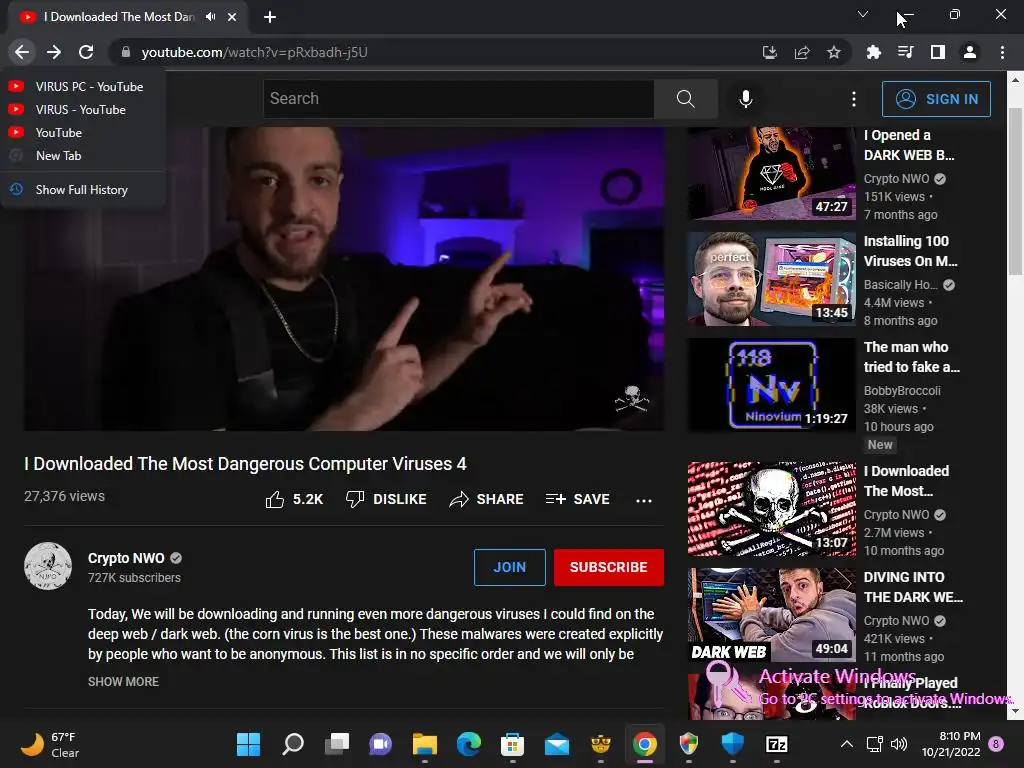Image resolution: width=1024 pixels, height=768 pixels.
Task: Click the BobbyBroccoli channel name
Action: coord(902,391)
